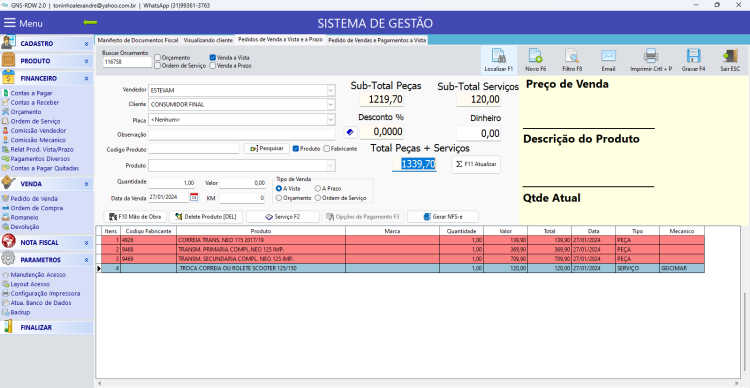
Task: Open the hamburger Menu icon
Action: [x=10, y=23]
